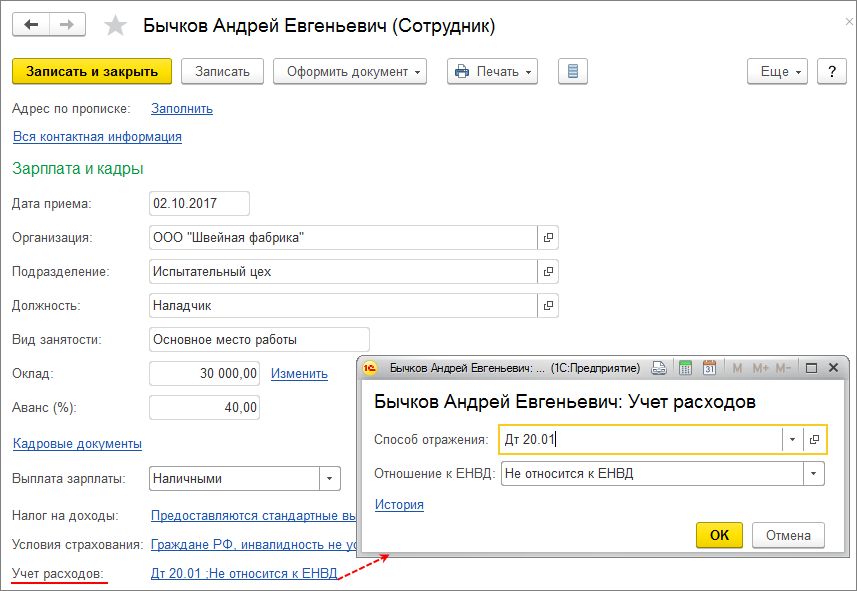This screenshot has width=857, height=591.
Task: Open the Еще menu
Action: 777,71
